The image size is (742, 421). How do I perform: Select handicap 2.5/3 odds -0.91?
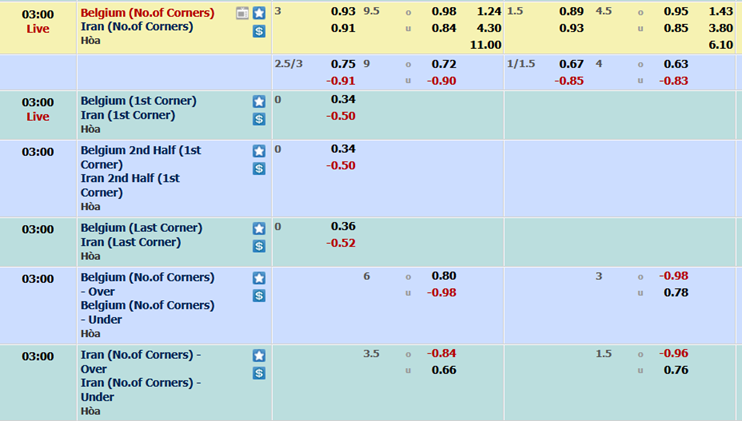pos(341,81)
